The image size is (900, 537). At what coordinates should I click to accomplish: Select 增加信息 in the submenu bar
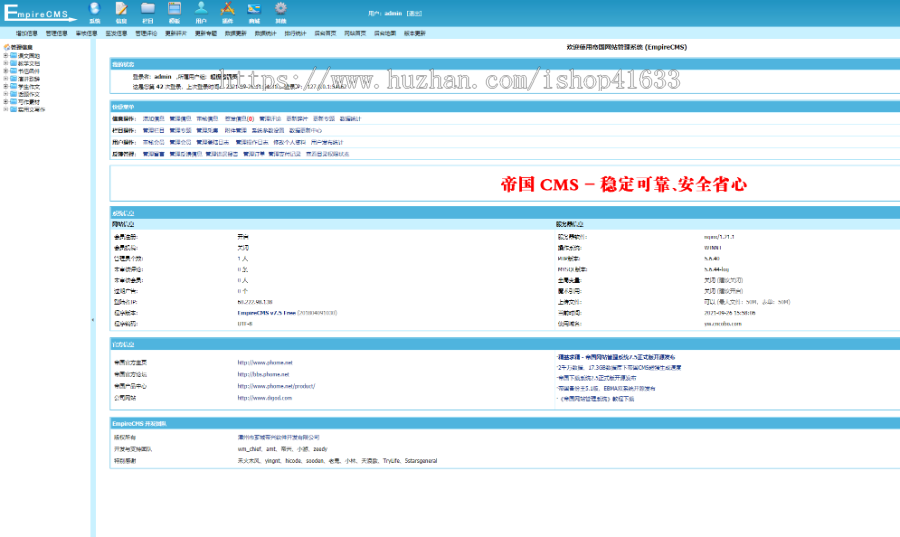pos(26,33)
